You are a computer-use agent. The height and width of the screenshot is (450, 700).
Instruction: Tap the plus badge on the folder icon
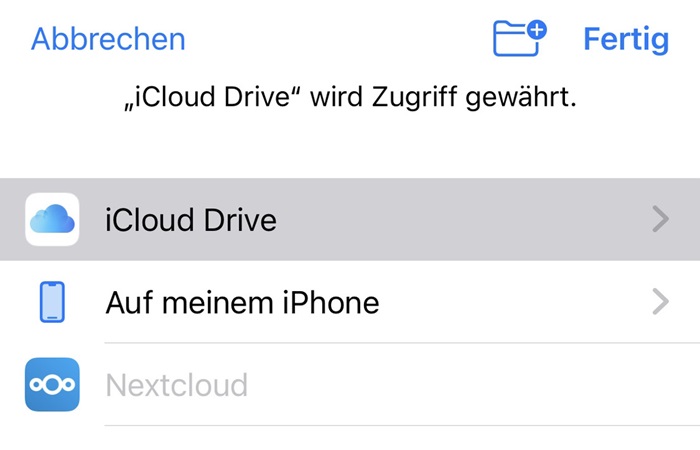tap(537, 30)
